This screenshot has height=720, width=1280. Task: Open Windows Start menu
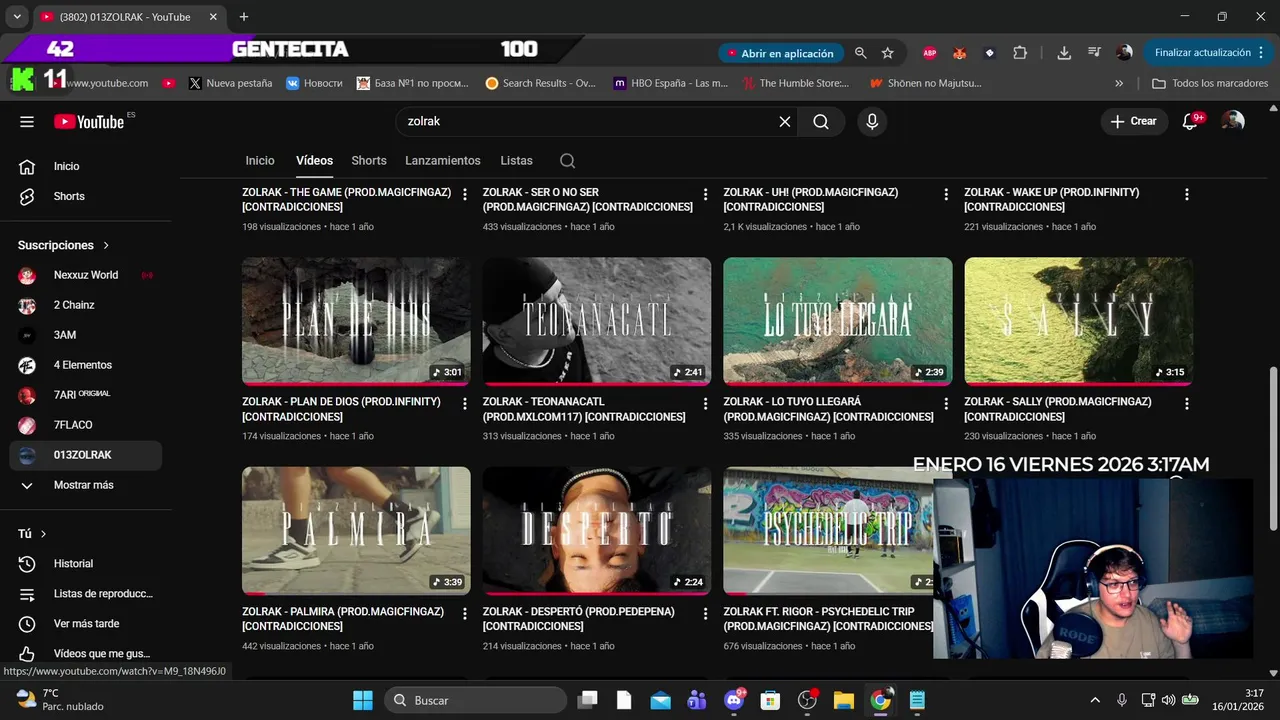(363, 700)
